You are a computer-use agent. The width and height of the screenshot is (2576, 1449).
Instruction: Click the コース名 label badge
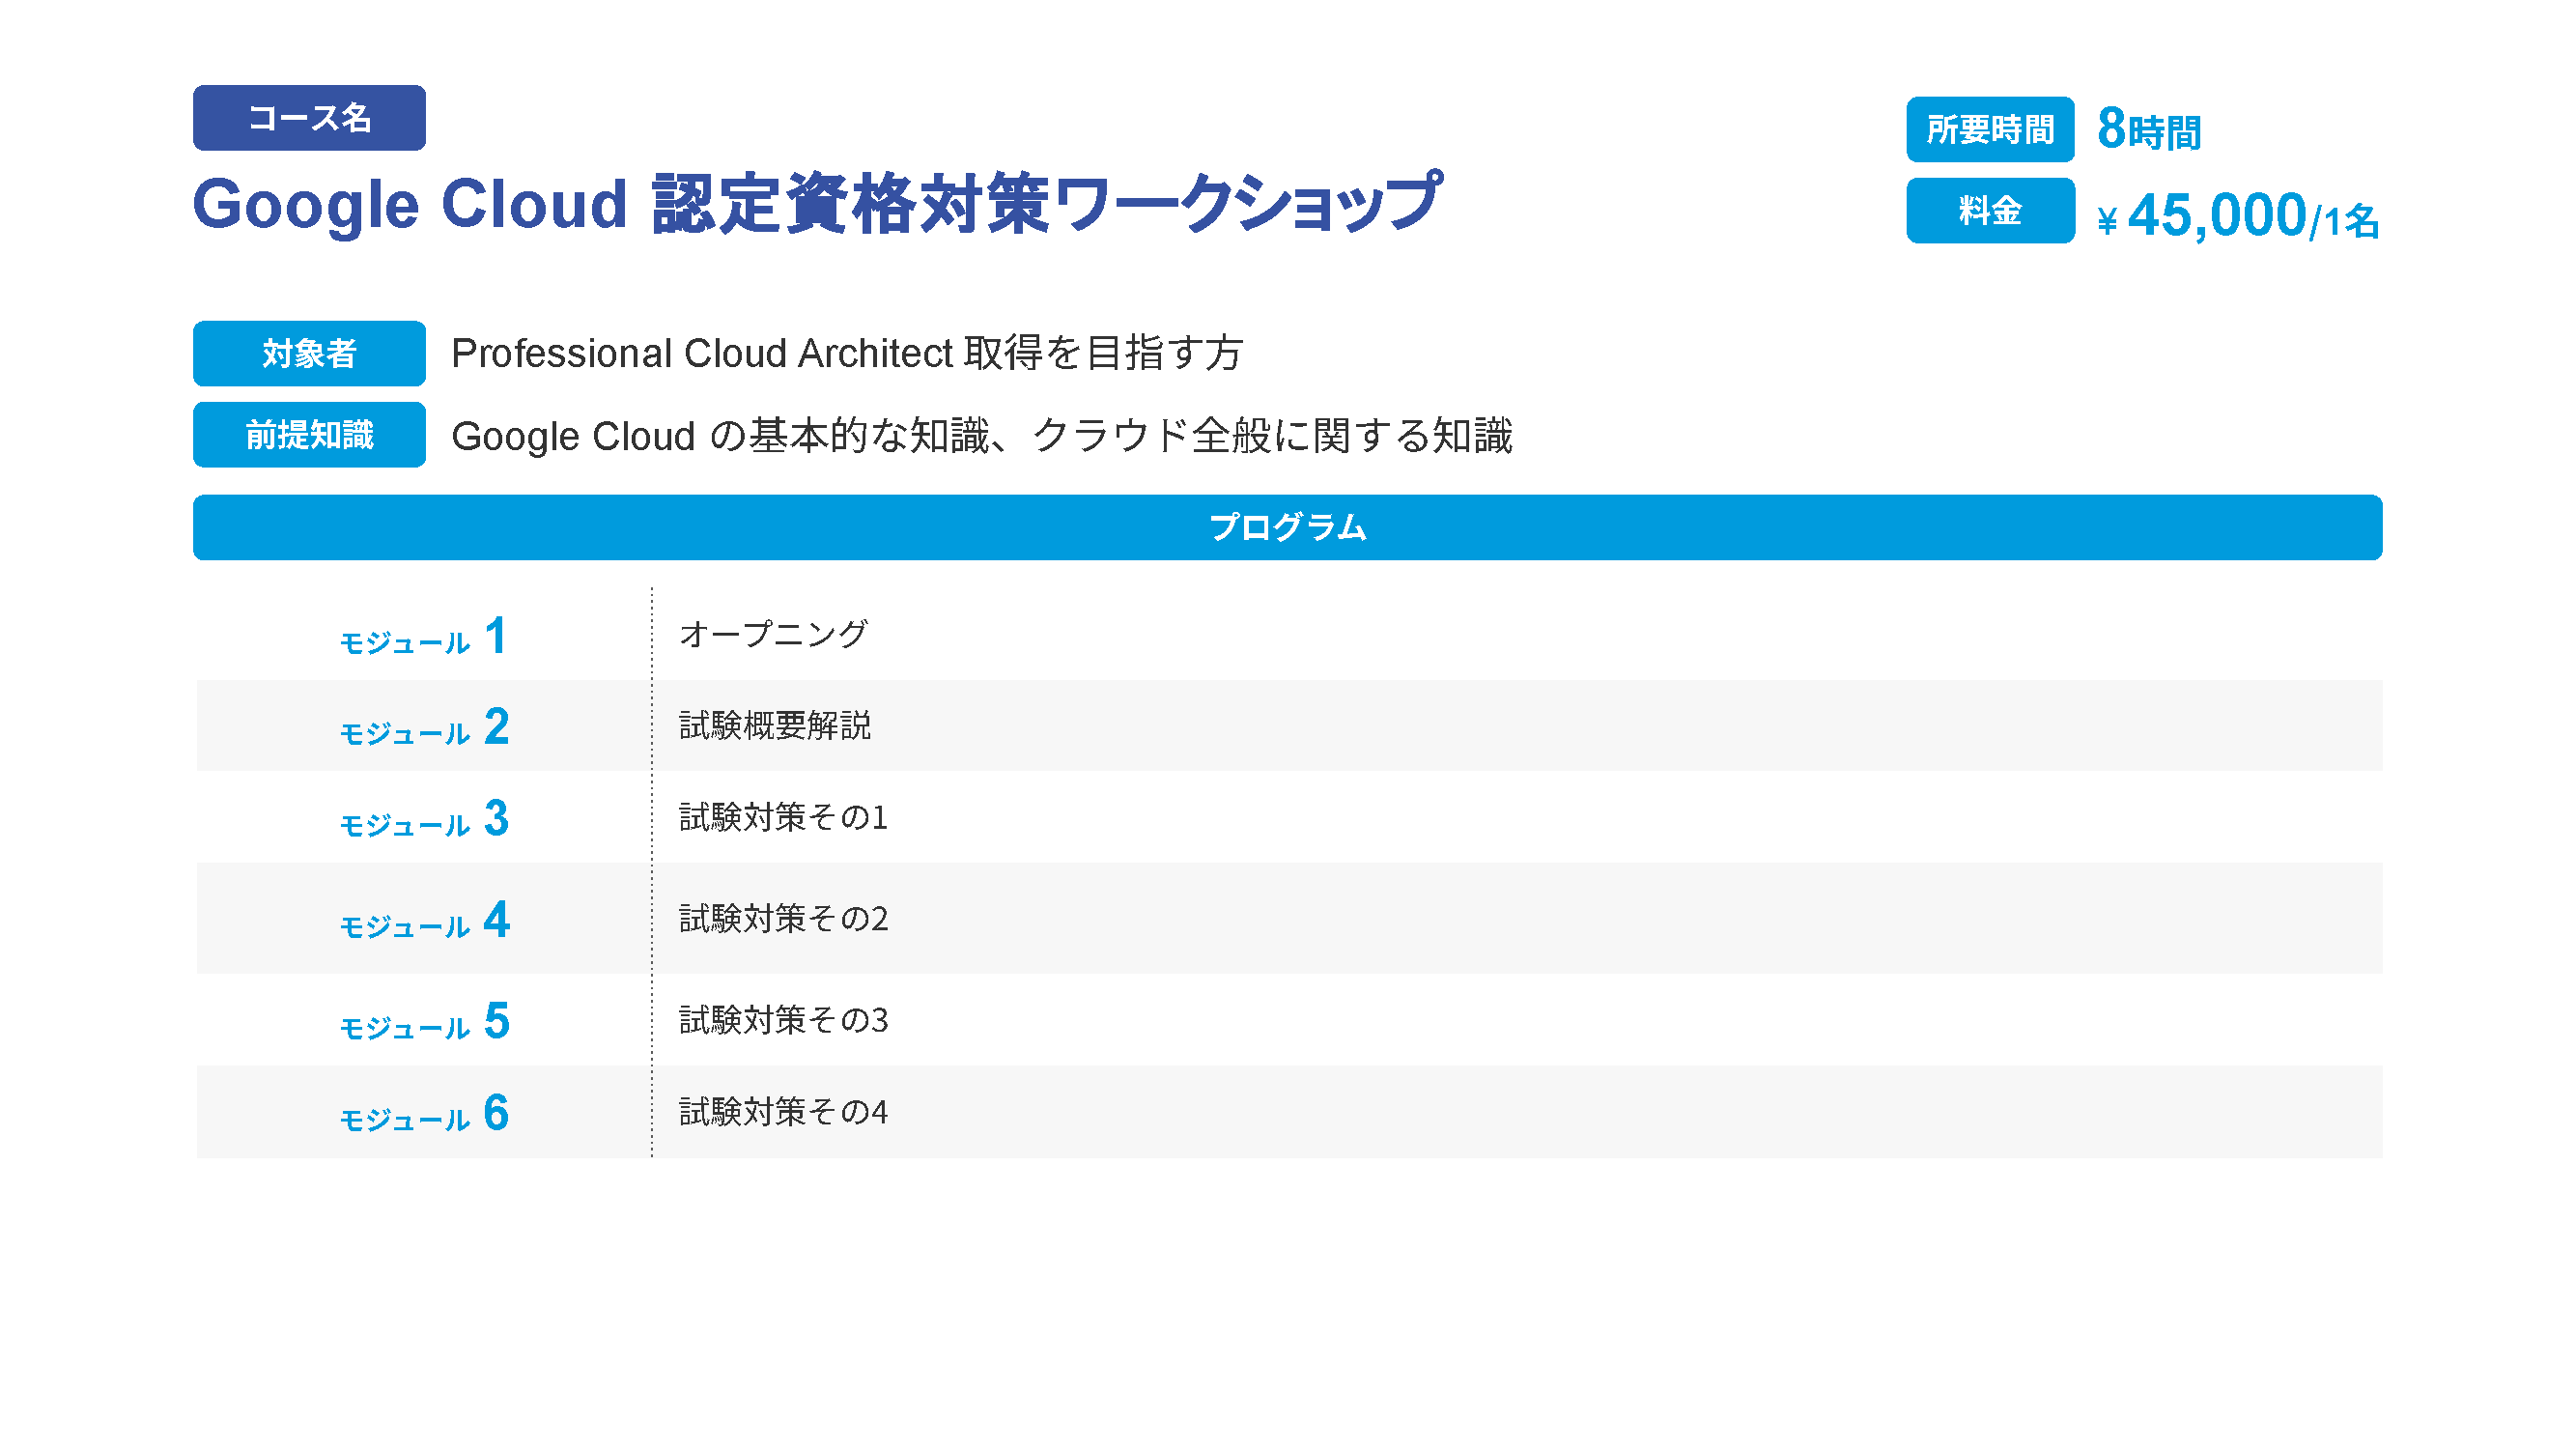[309, 118]
